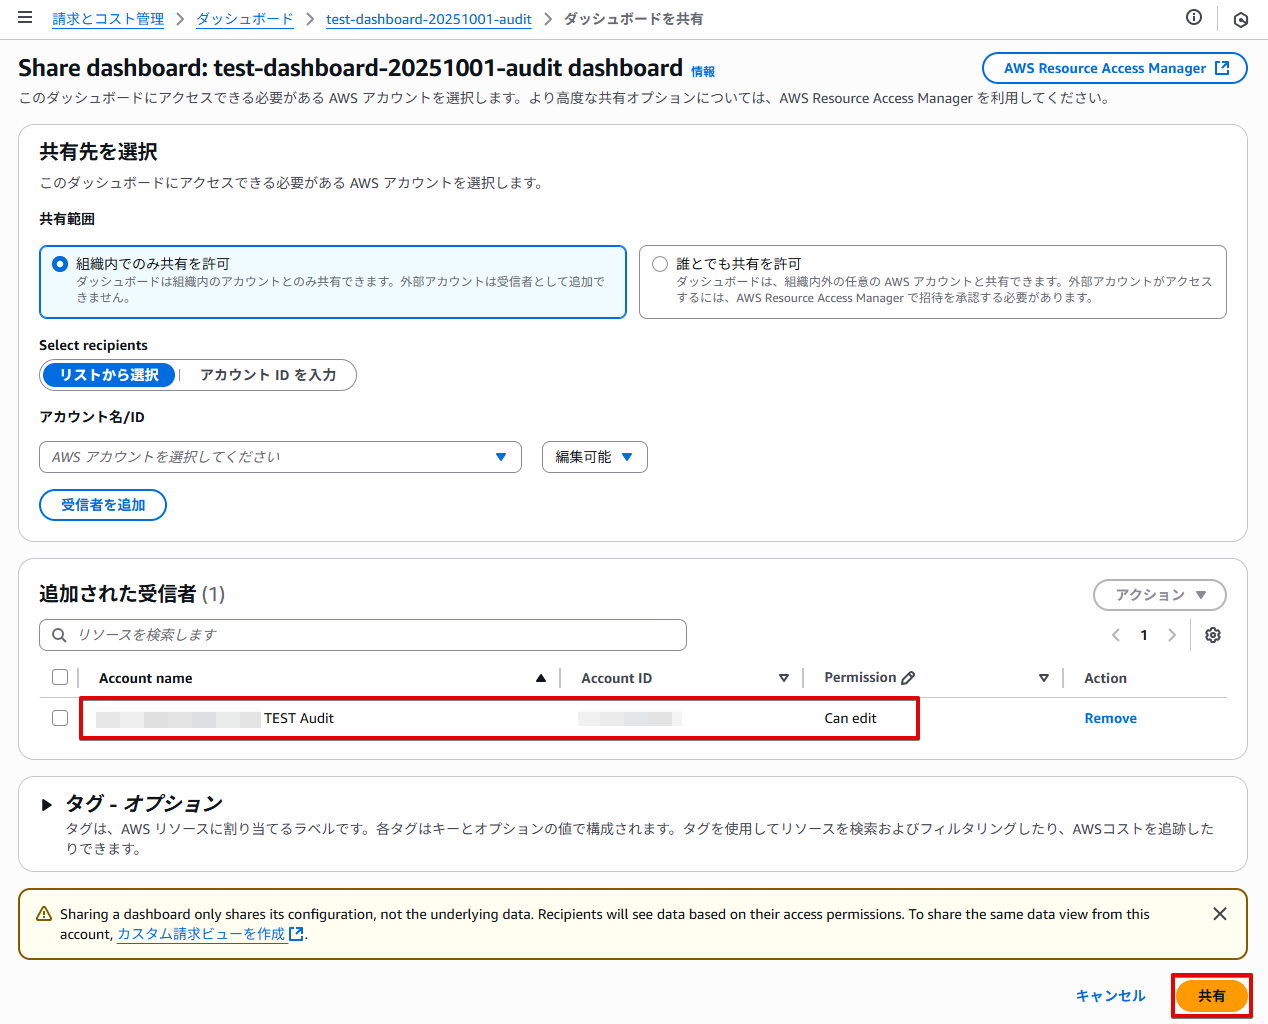Open カスタム請求ビューを作成 link

[201, 934]
